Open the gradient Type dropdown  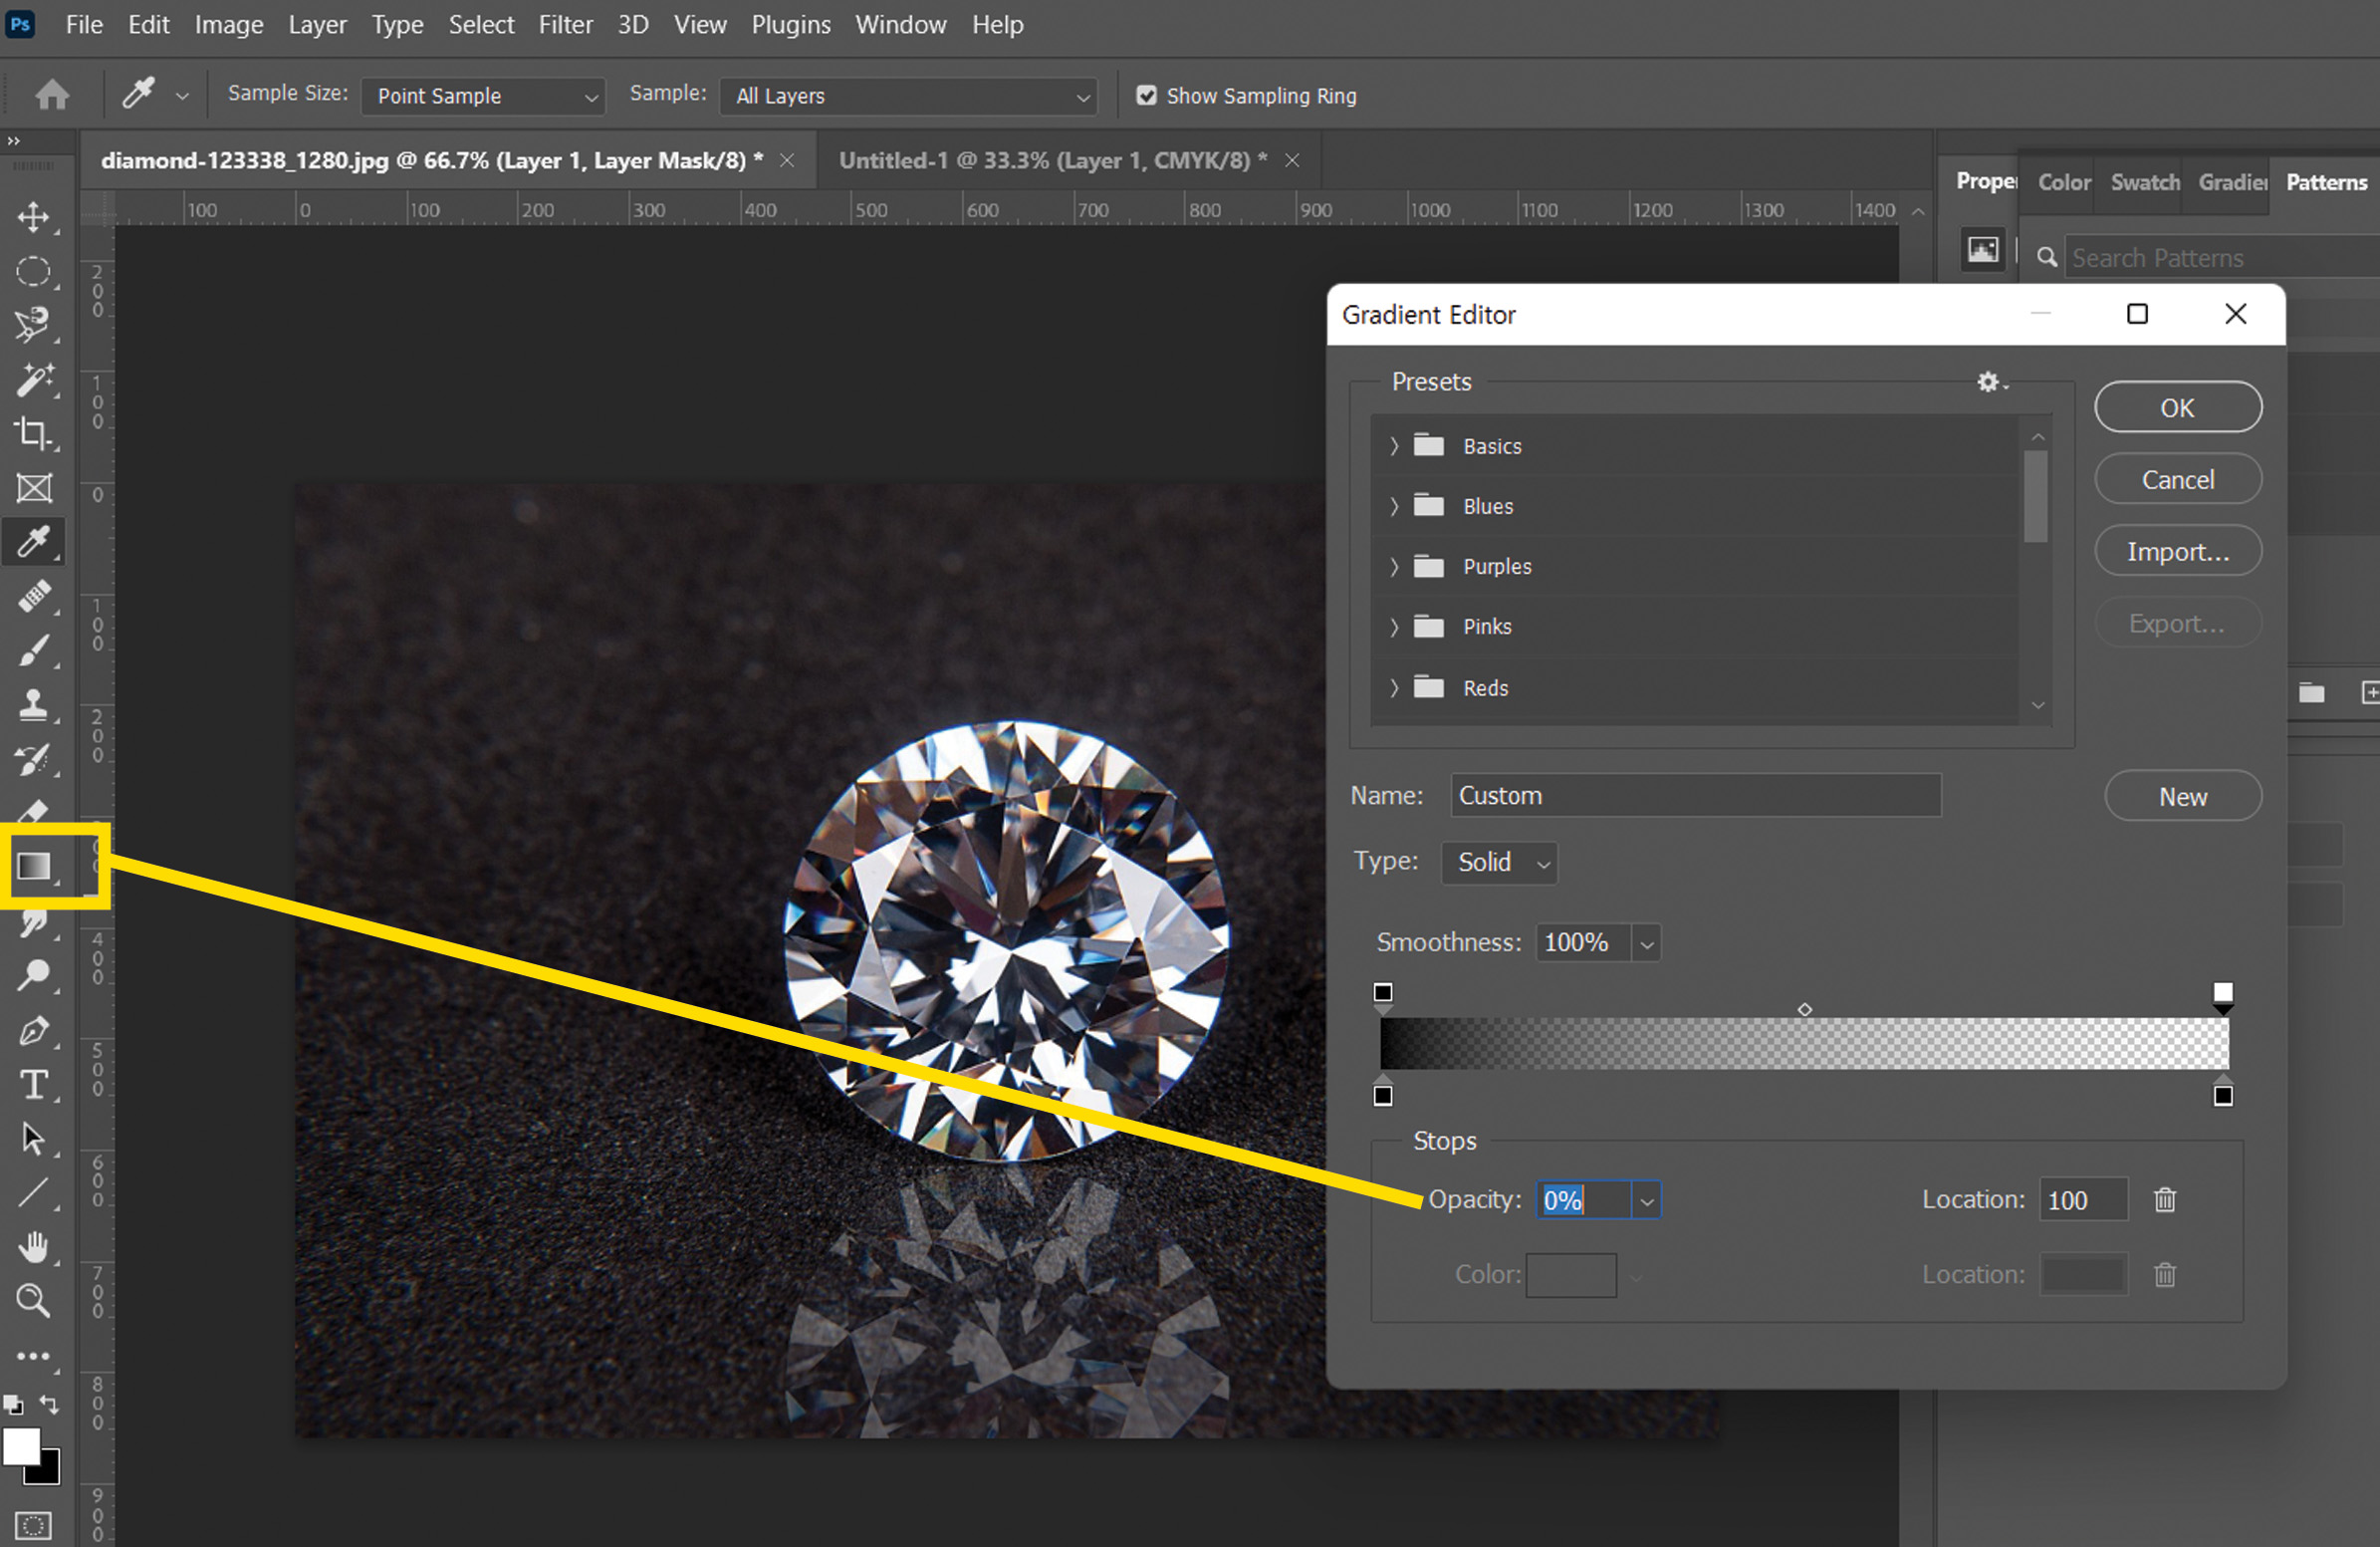[x=1499, y=862]
